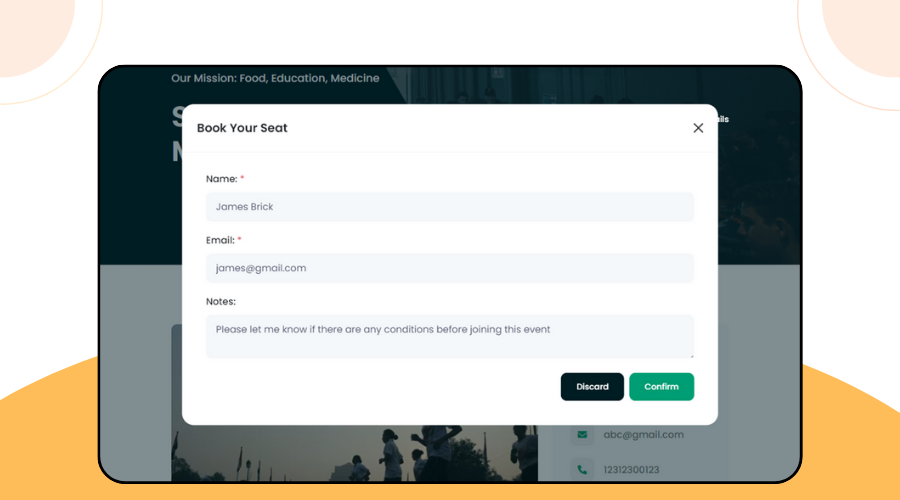Click the envelope email icon
This screenshot has height=500, width=900.
pos(582,434)
